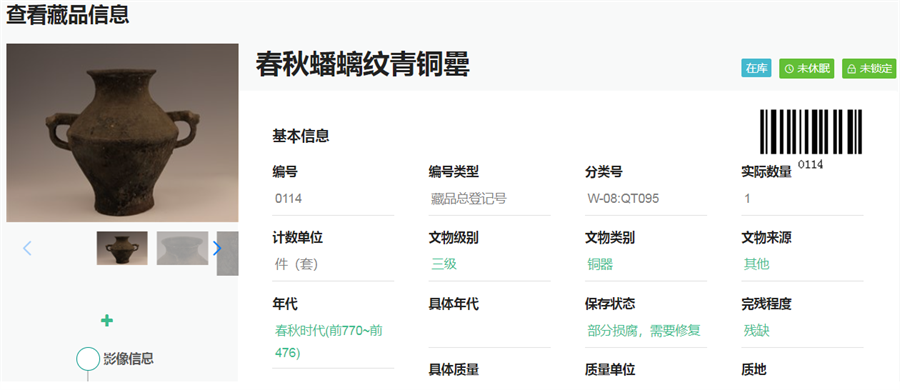
Task: Select first bronze vessel thumbnail
Action: point(122,248)
